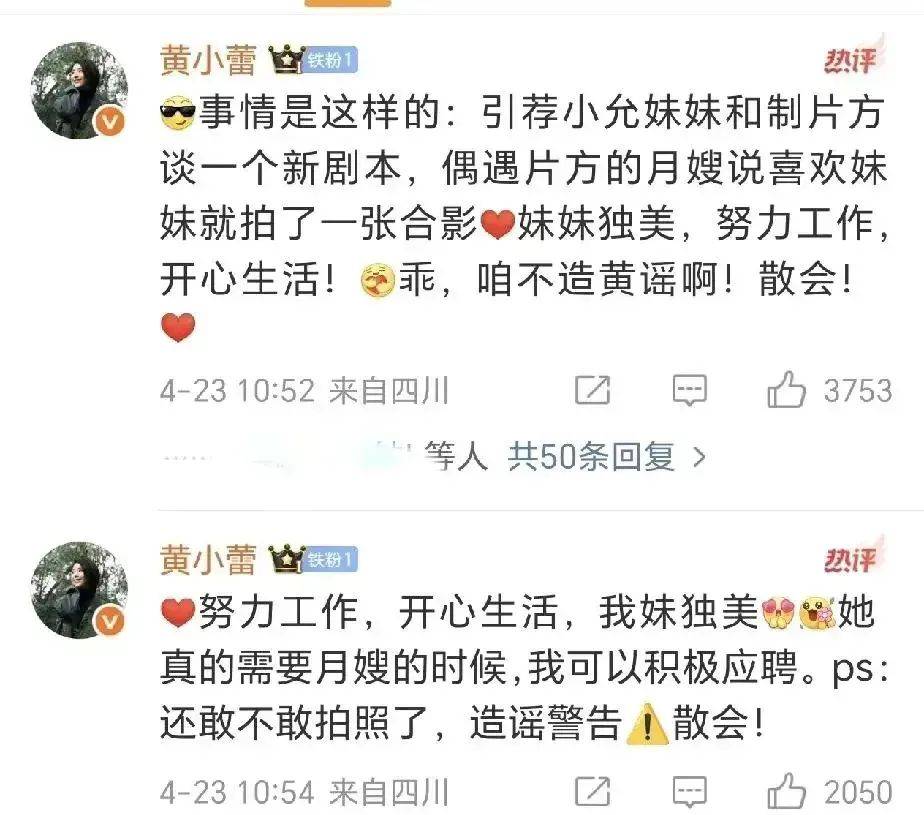Open reply icon on the 10:52 comment

point(689,390)
